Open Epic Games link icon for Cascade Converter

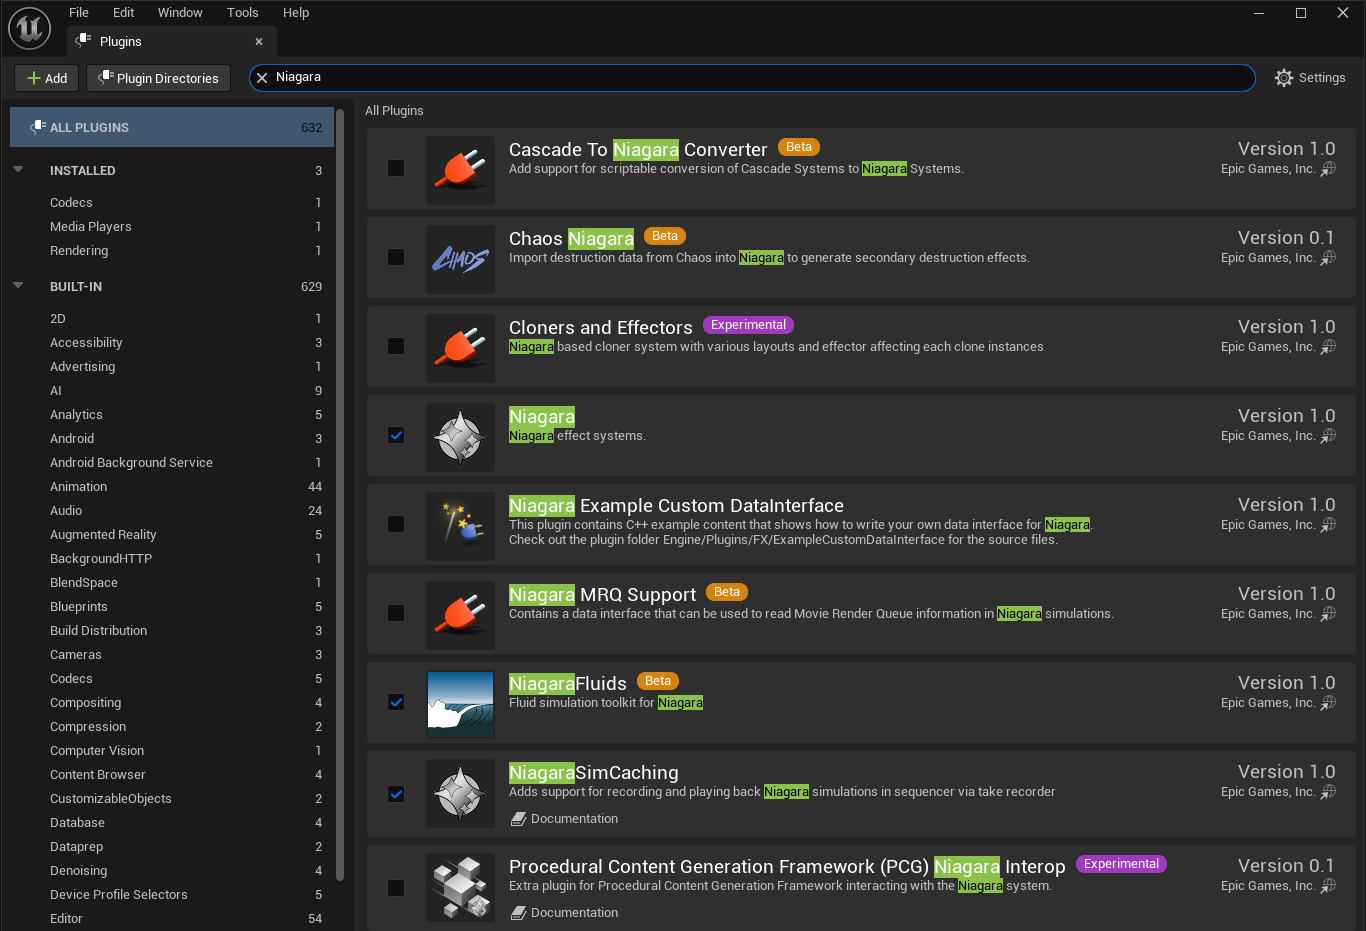(1328, 169)
